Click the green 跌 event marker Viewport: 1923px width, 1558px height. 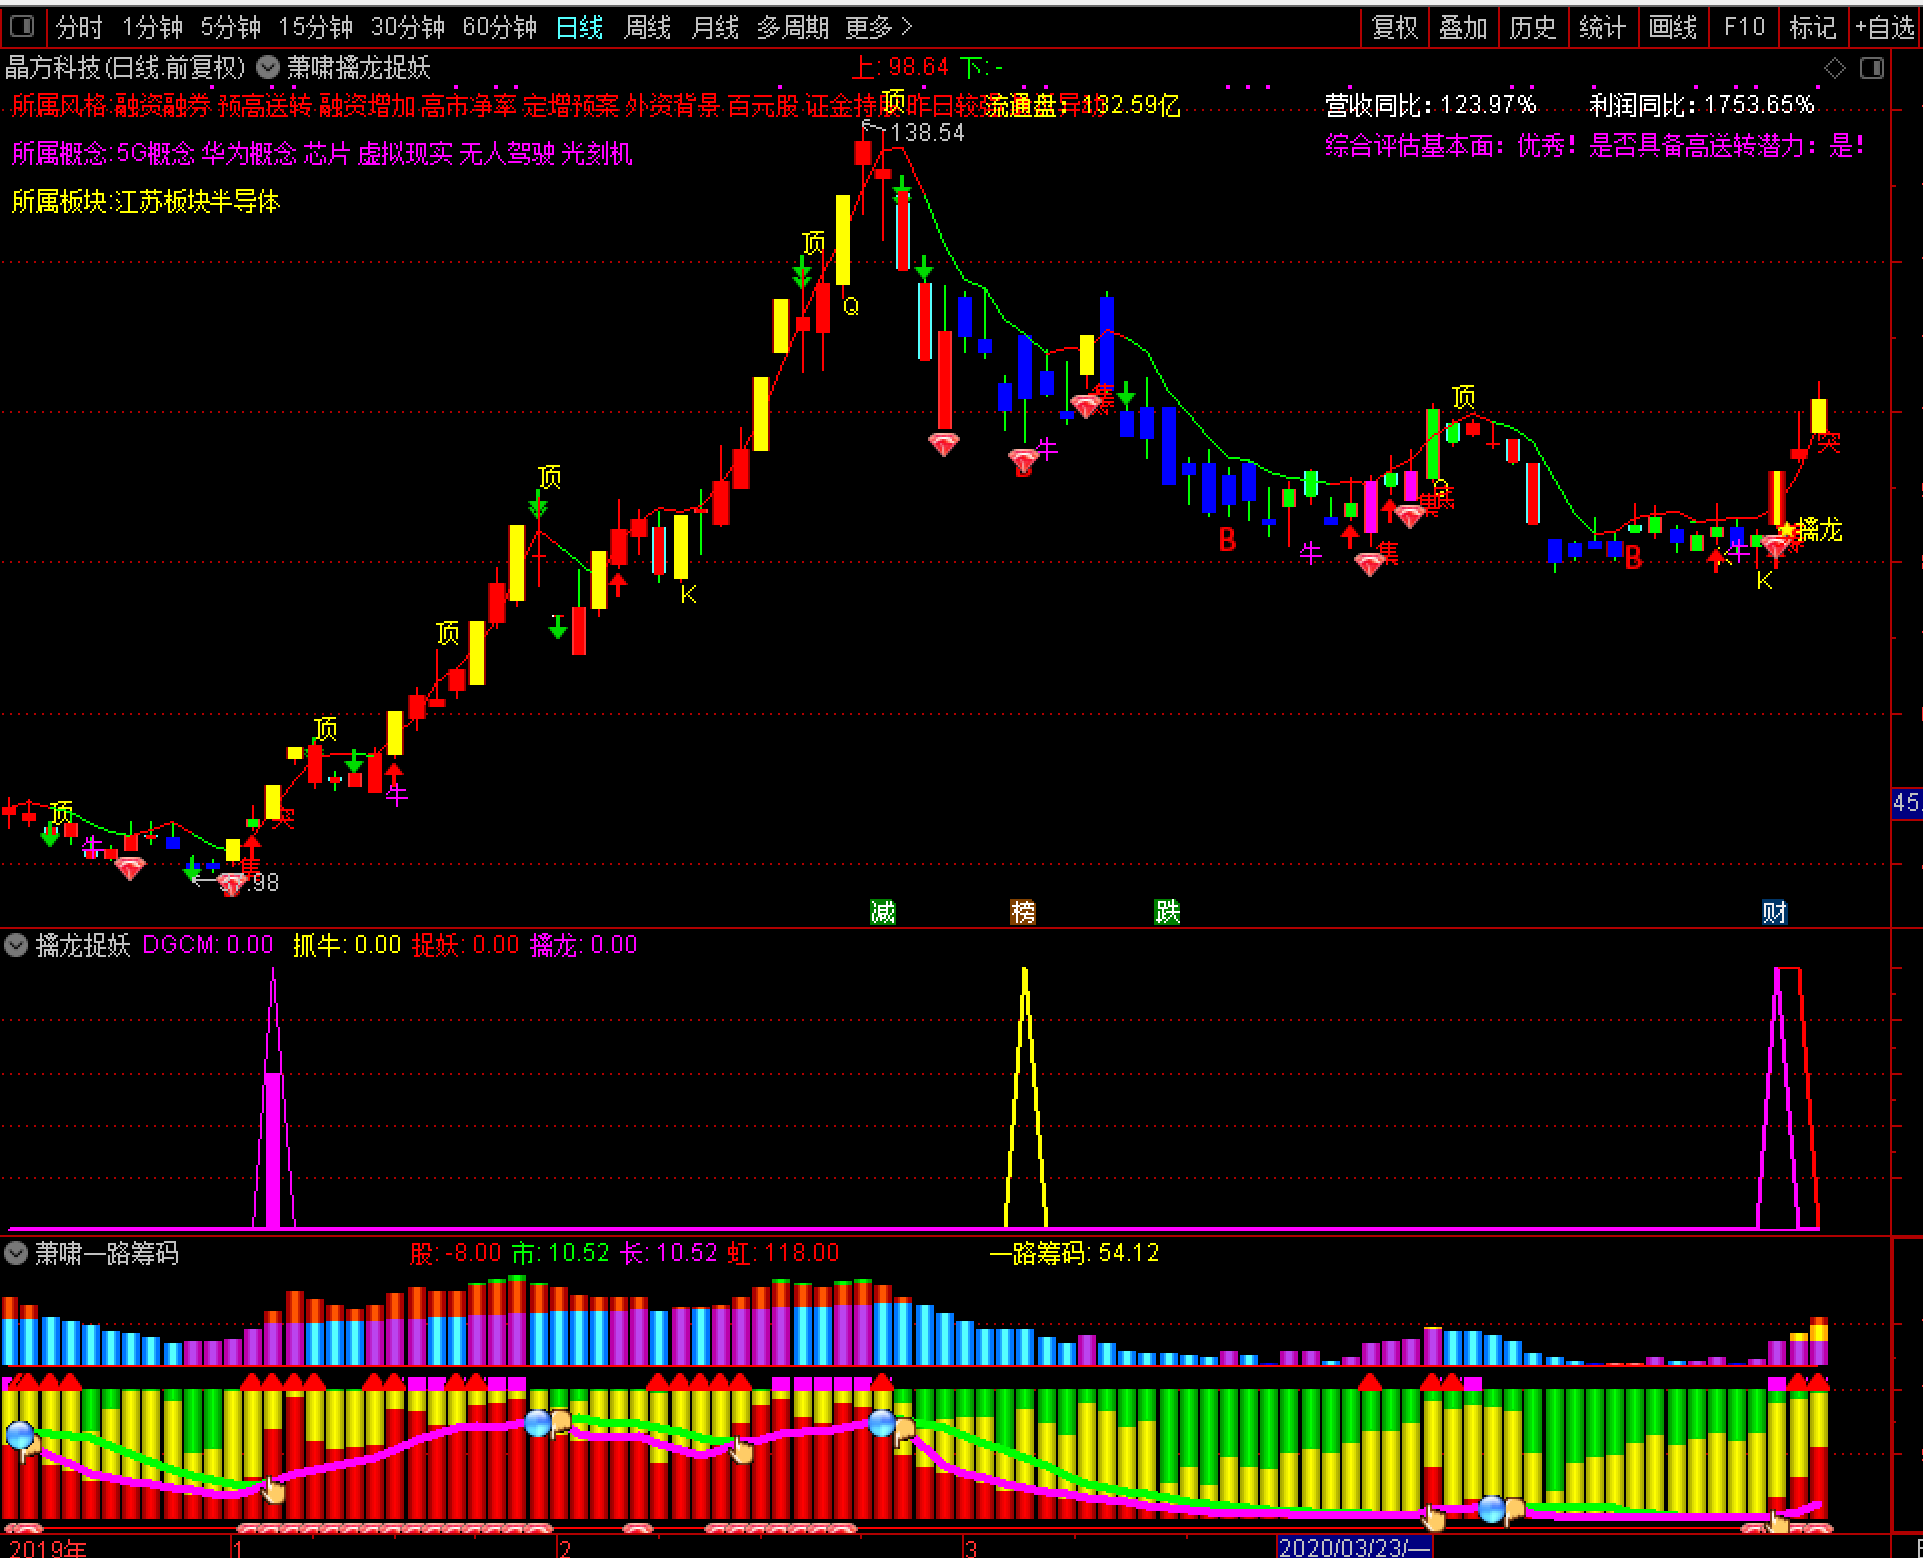(x=1167, y=911)
